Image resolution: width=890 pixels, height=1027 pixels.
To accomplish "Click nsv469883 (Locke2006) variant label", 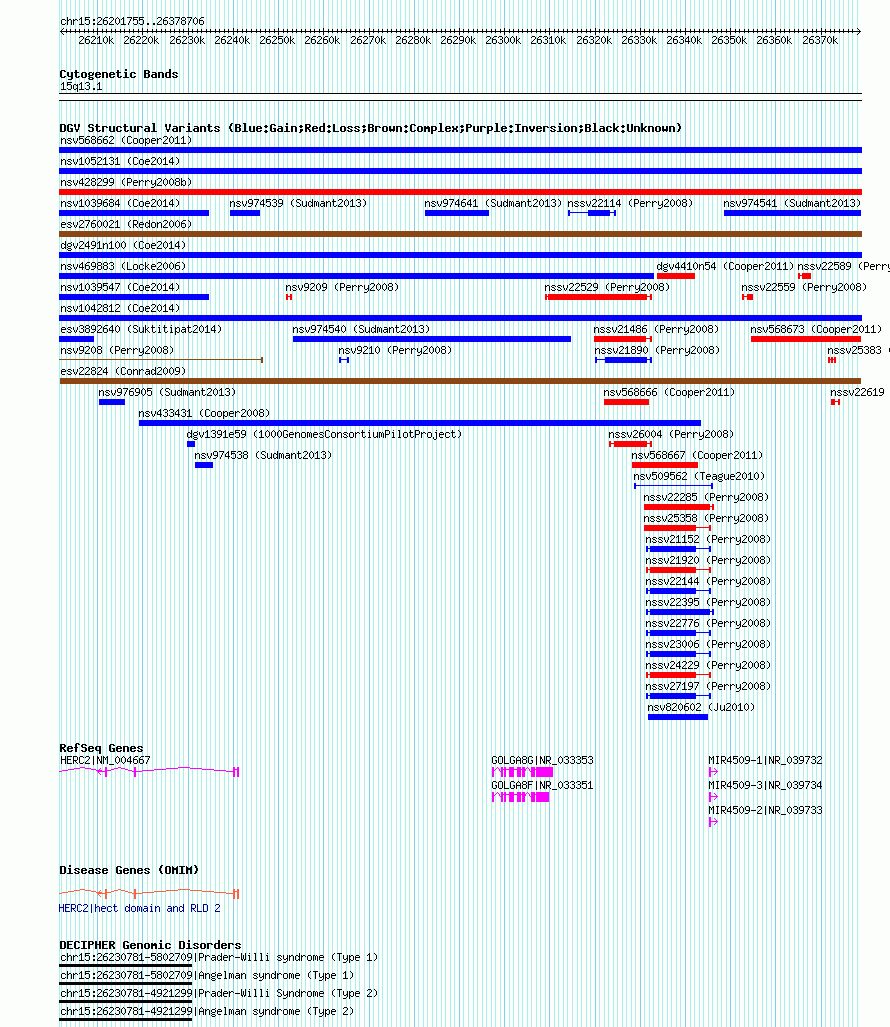I will tap(123, 266).
